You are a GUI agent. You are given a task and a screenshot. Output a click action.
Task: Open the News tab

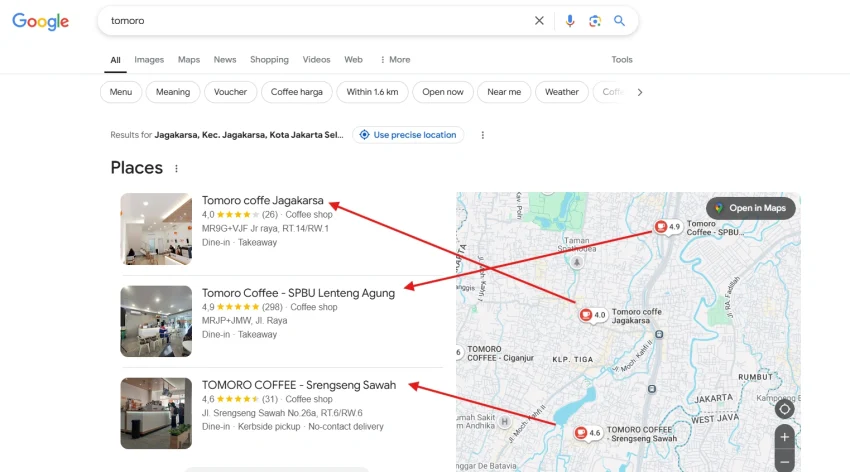click(x=225, y=60)
